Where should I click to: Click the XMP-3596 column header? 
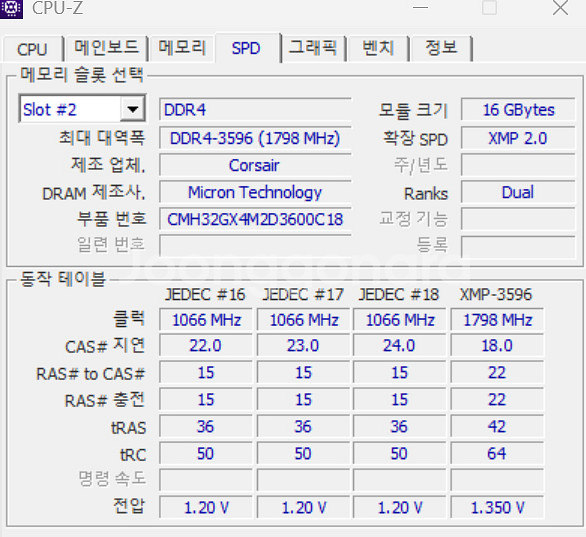point(496,294)
